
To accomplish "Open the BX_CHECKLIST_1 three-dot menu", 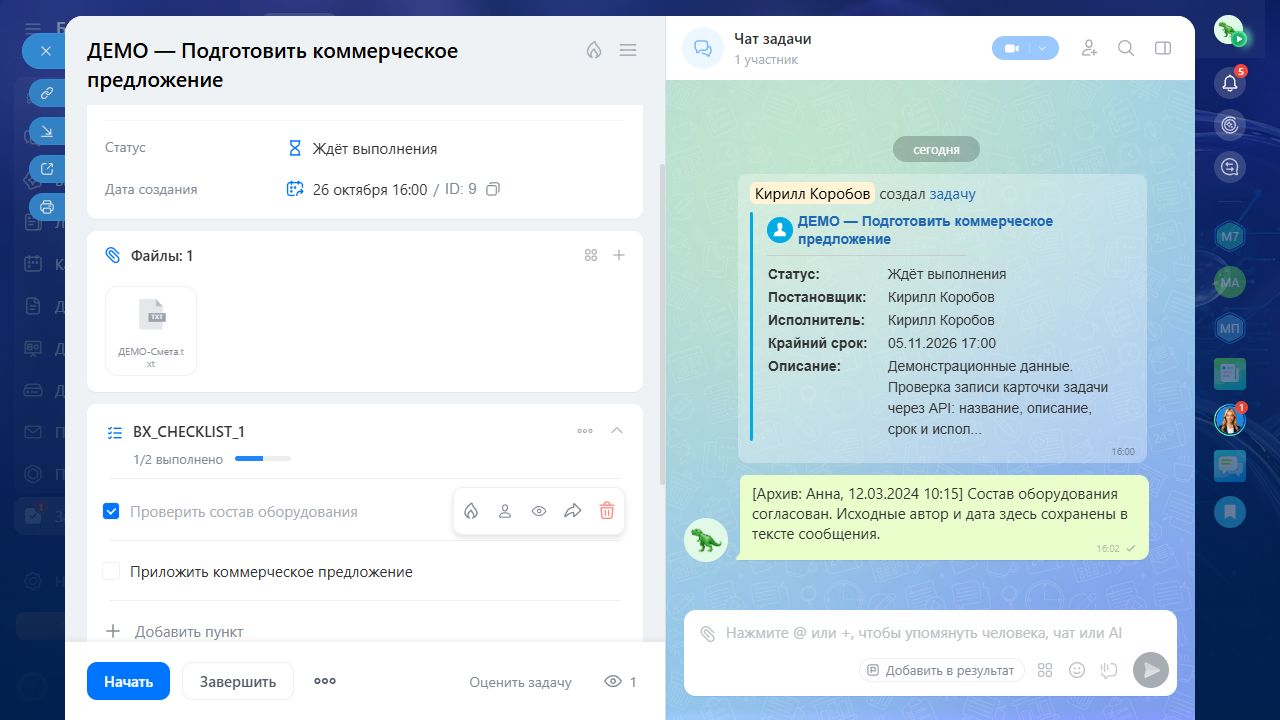I will pos(585,431).
